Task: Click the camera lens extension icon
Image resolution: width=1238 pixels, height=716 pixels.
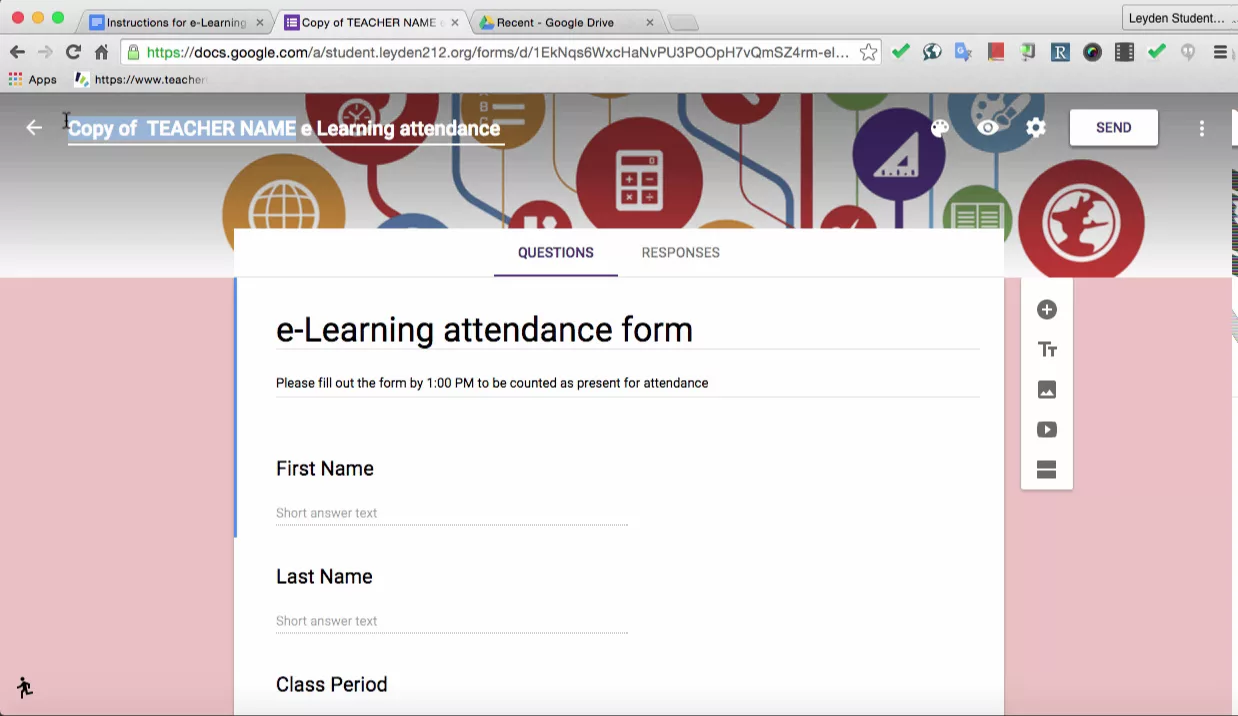Action: click(1092, 52)
